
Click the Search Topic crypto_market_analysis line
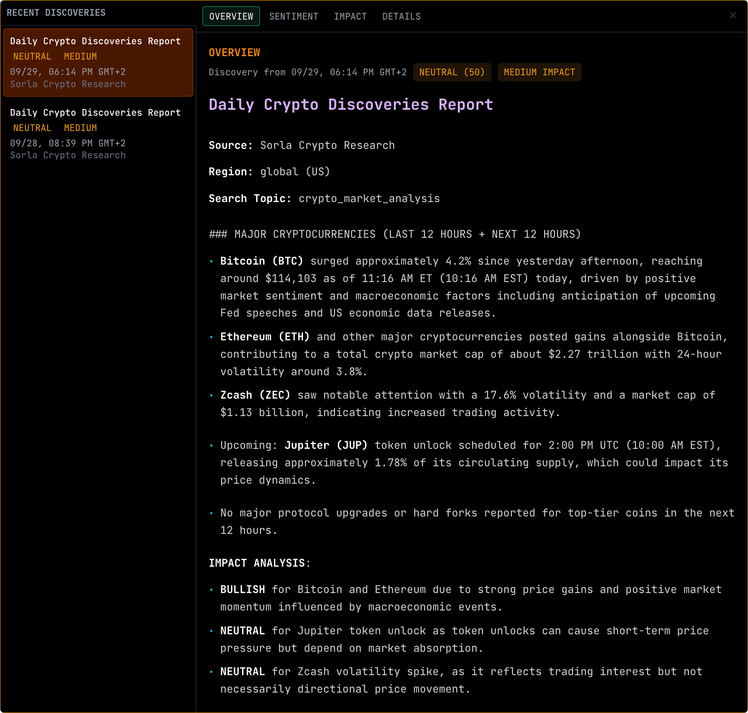(324, 198)
